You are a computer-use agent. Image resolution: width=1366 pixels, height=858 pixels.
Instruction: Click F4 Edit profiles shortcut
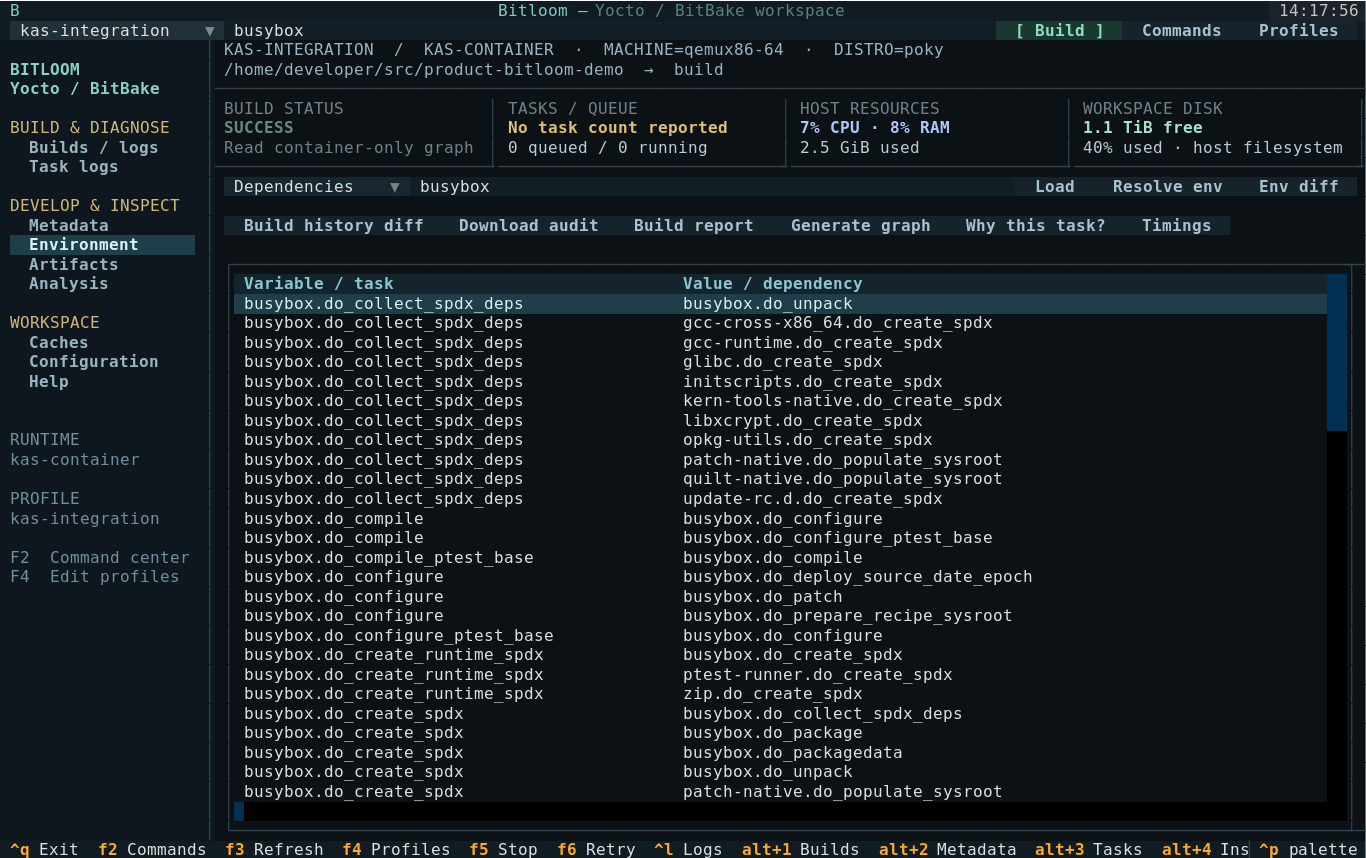point(94,577)
